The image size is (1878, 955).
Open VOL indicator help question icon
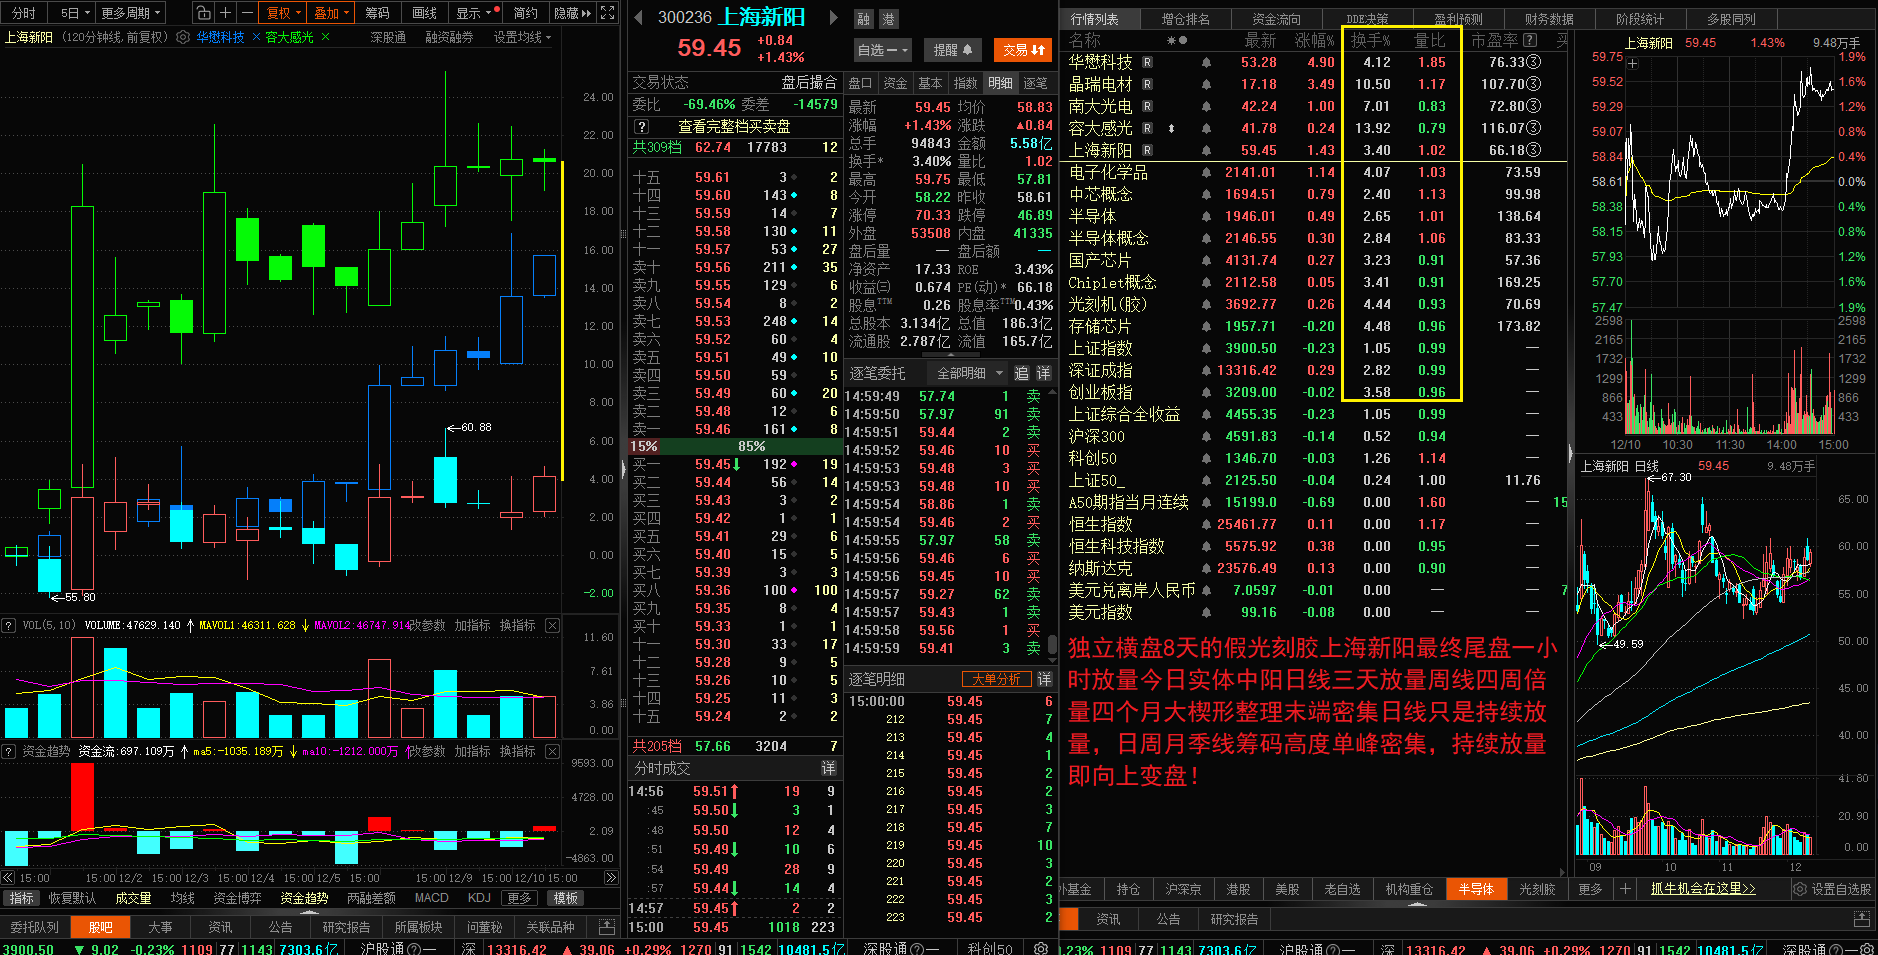point(8,625)
